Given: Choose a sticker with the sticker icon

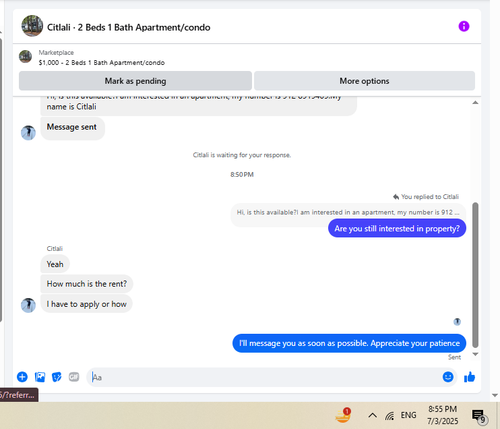Looking at the screenshot, I should click(x=57, y=377).
